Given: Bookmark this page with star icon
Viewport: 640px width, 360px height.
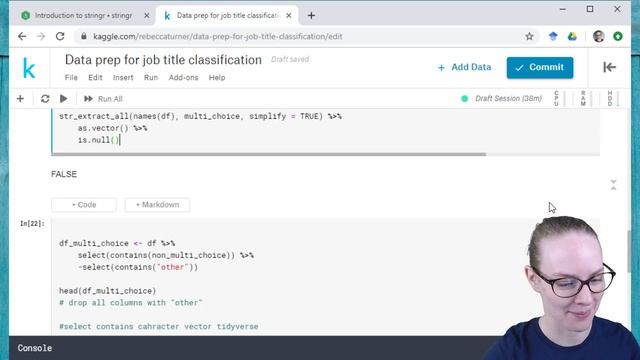Looking at the screenshot, I should point(529,36).
